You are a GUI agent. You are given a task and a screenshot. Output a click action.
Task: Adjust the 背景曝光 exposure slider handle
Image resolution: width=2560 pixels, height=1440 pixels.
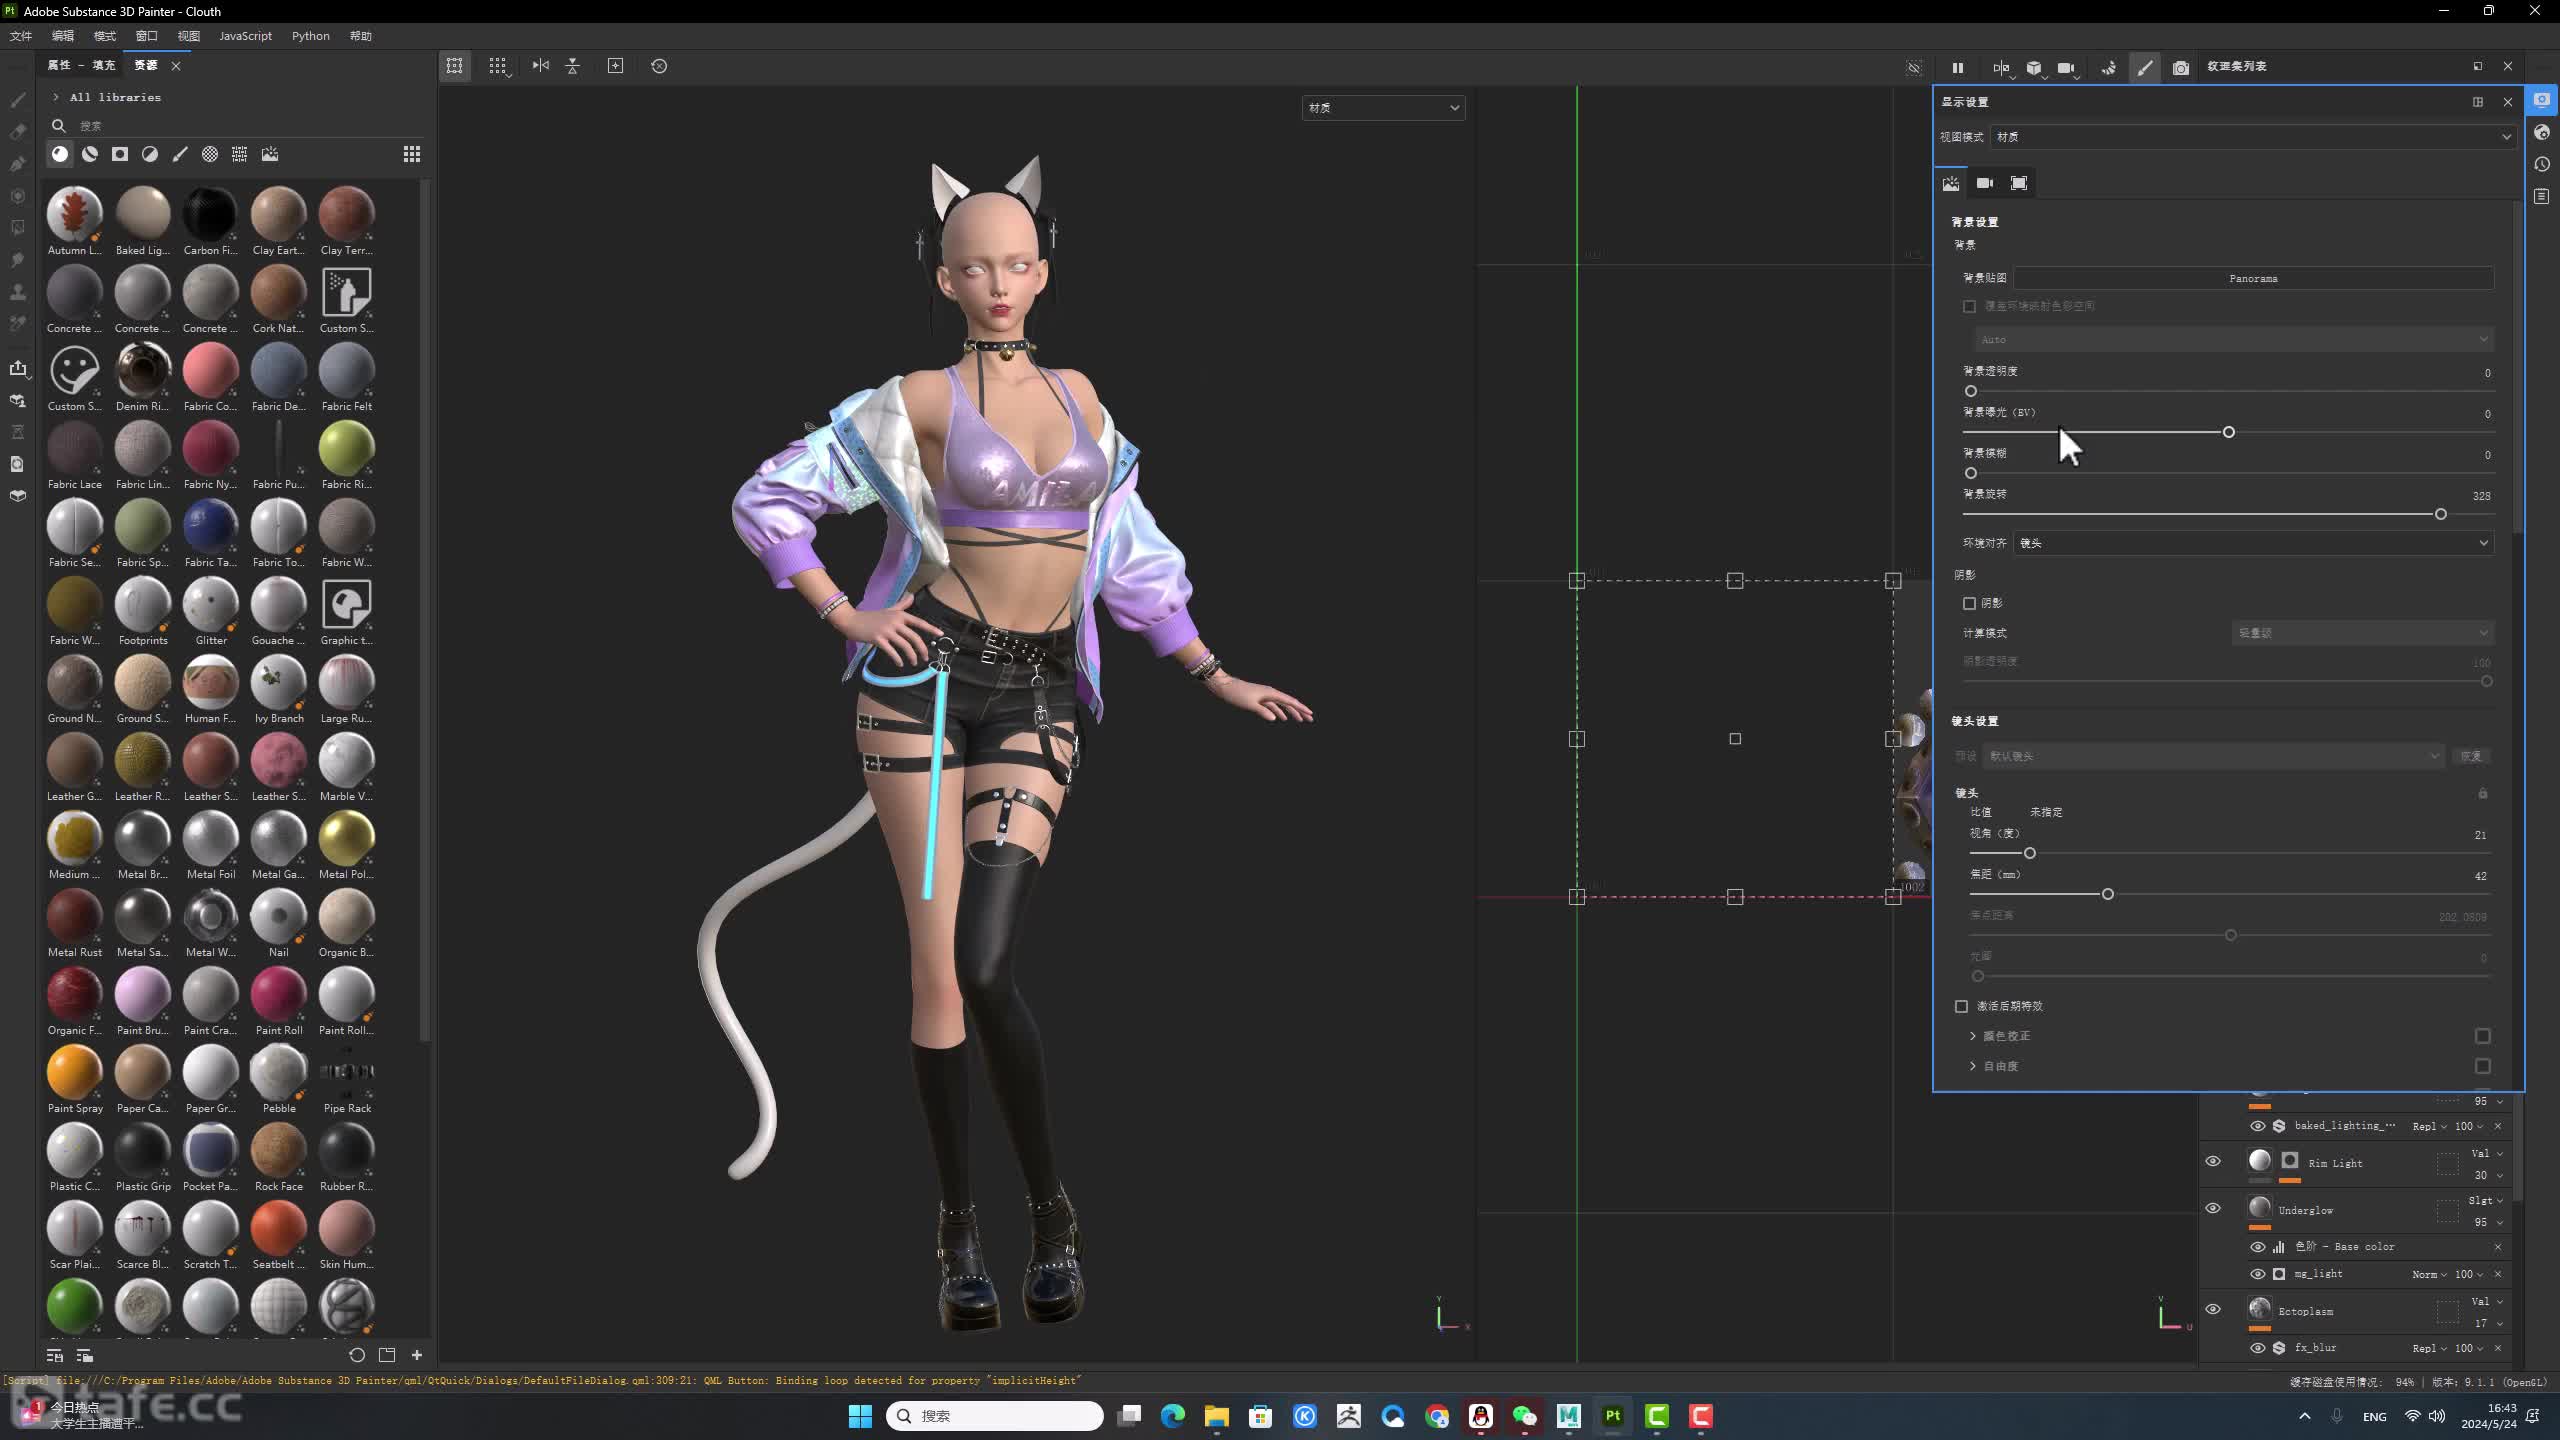click(2228, 432)
